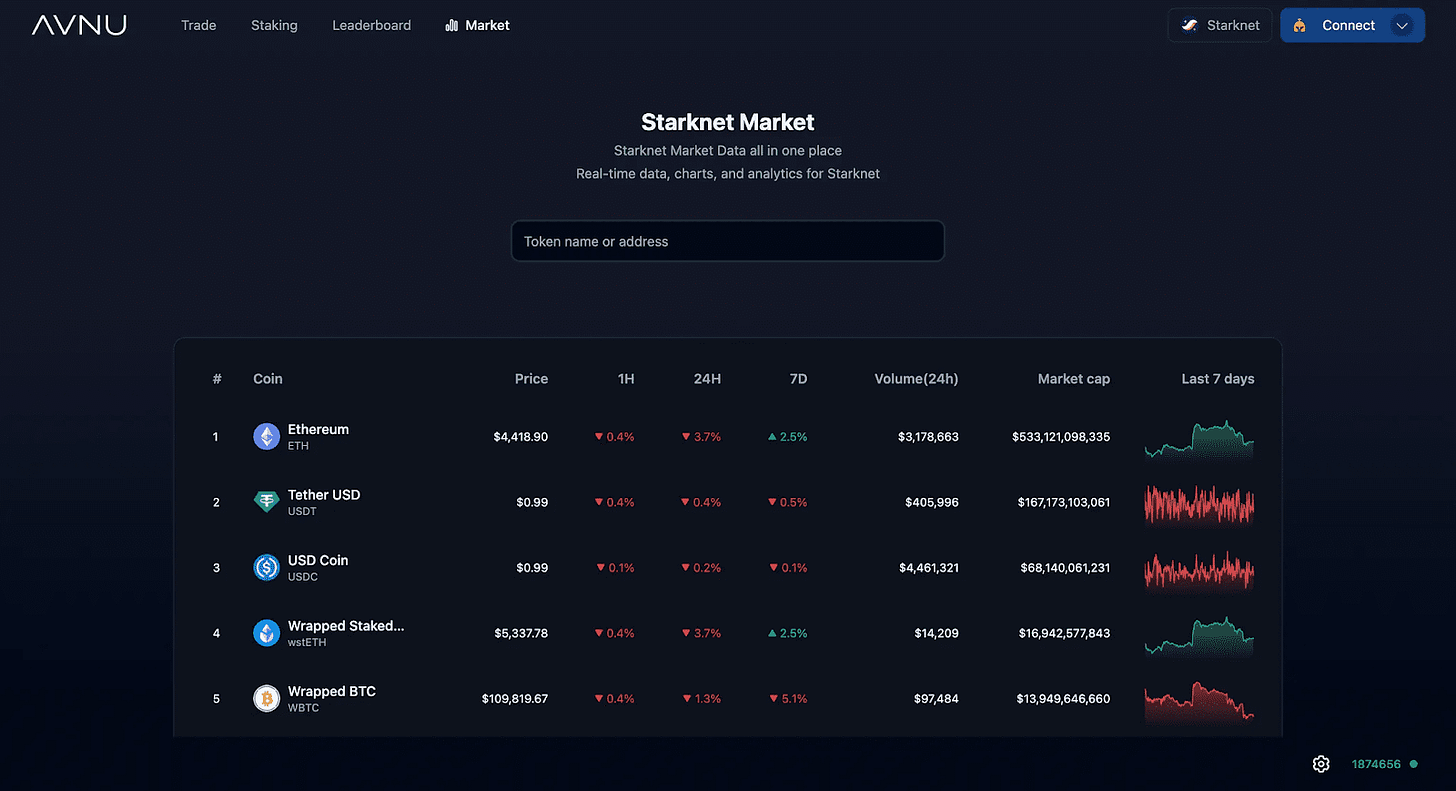Click Wrapped BTC volume $97,484
Viewport: 1456px width, 791px height.
[x=935, y=699]
